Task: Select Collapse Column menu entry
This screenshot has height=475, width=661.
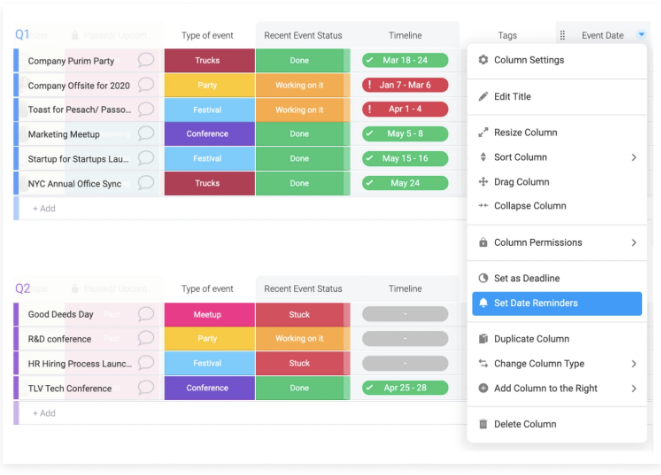Action: 529,206
